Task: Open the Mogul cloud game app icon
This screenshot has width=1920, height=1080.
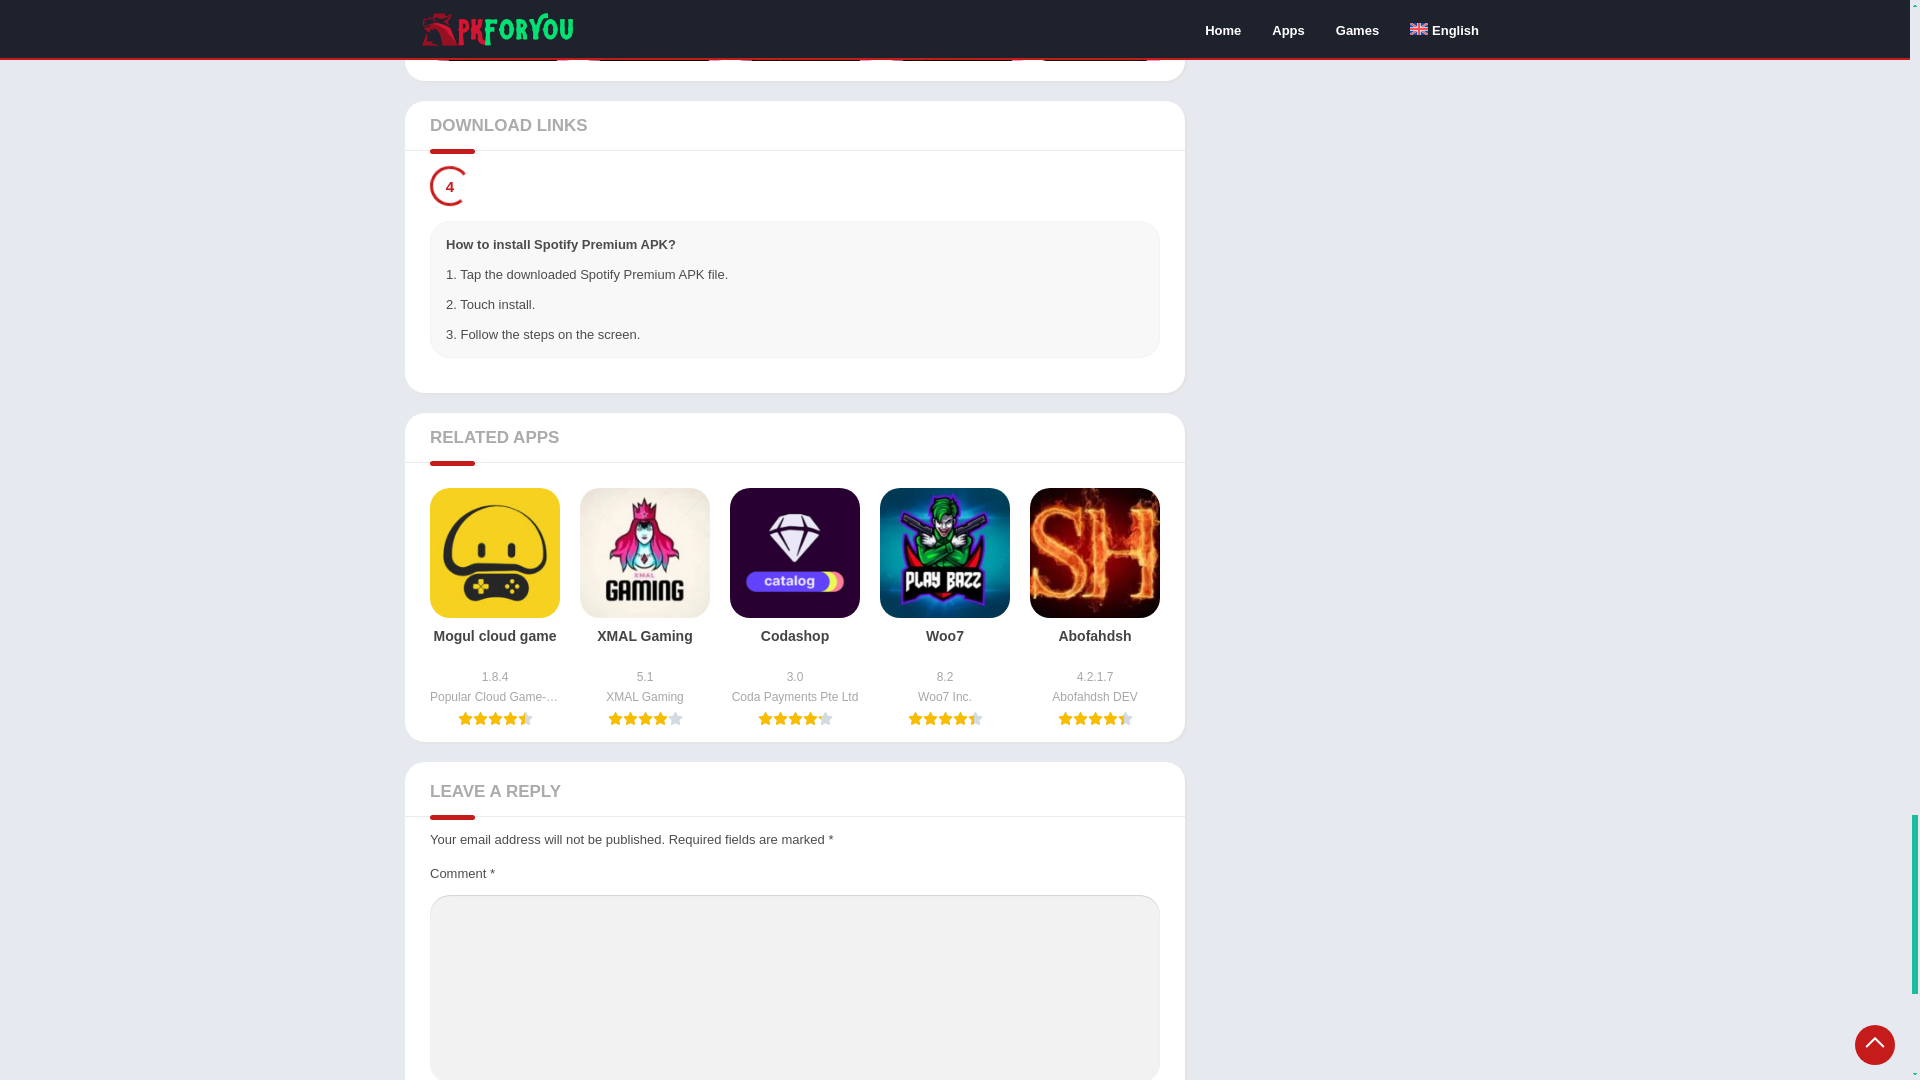Action: (x=495, y=553)
